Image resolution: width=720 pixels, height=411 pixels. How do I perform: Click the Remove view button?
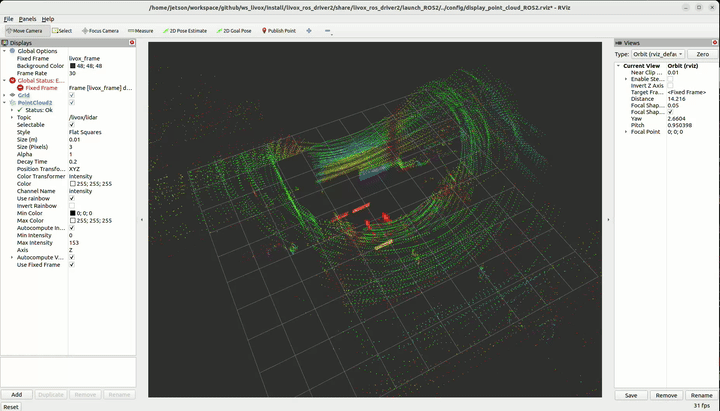tap(666, 395)
